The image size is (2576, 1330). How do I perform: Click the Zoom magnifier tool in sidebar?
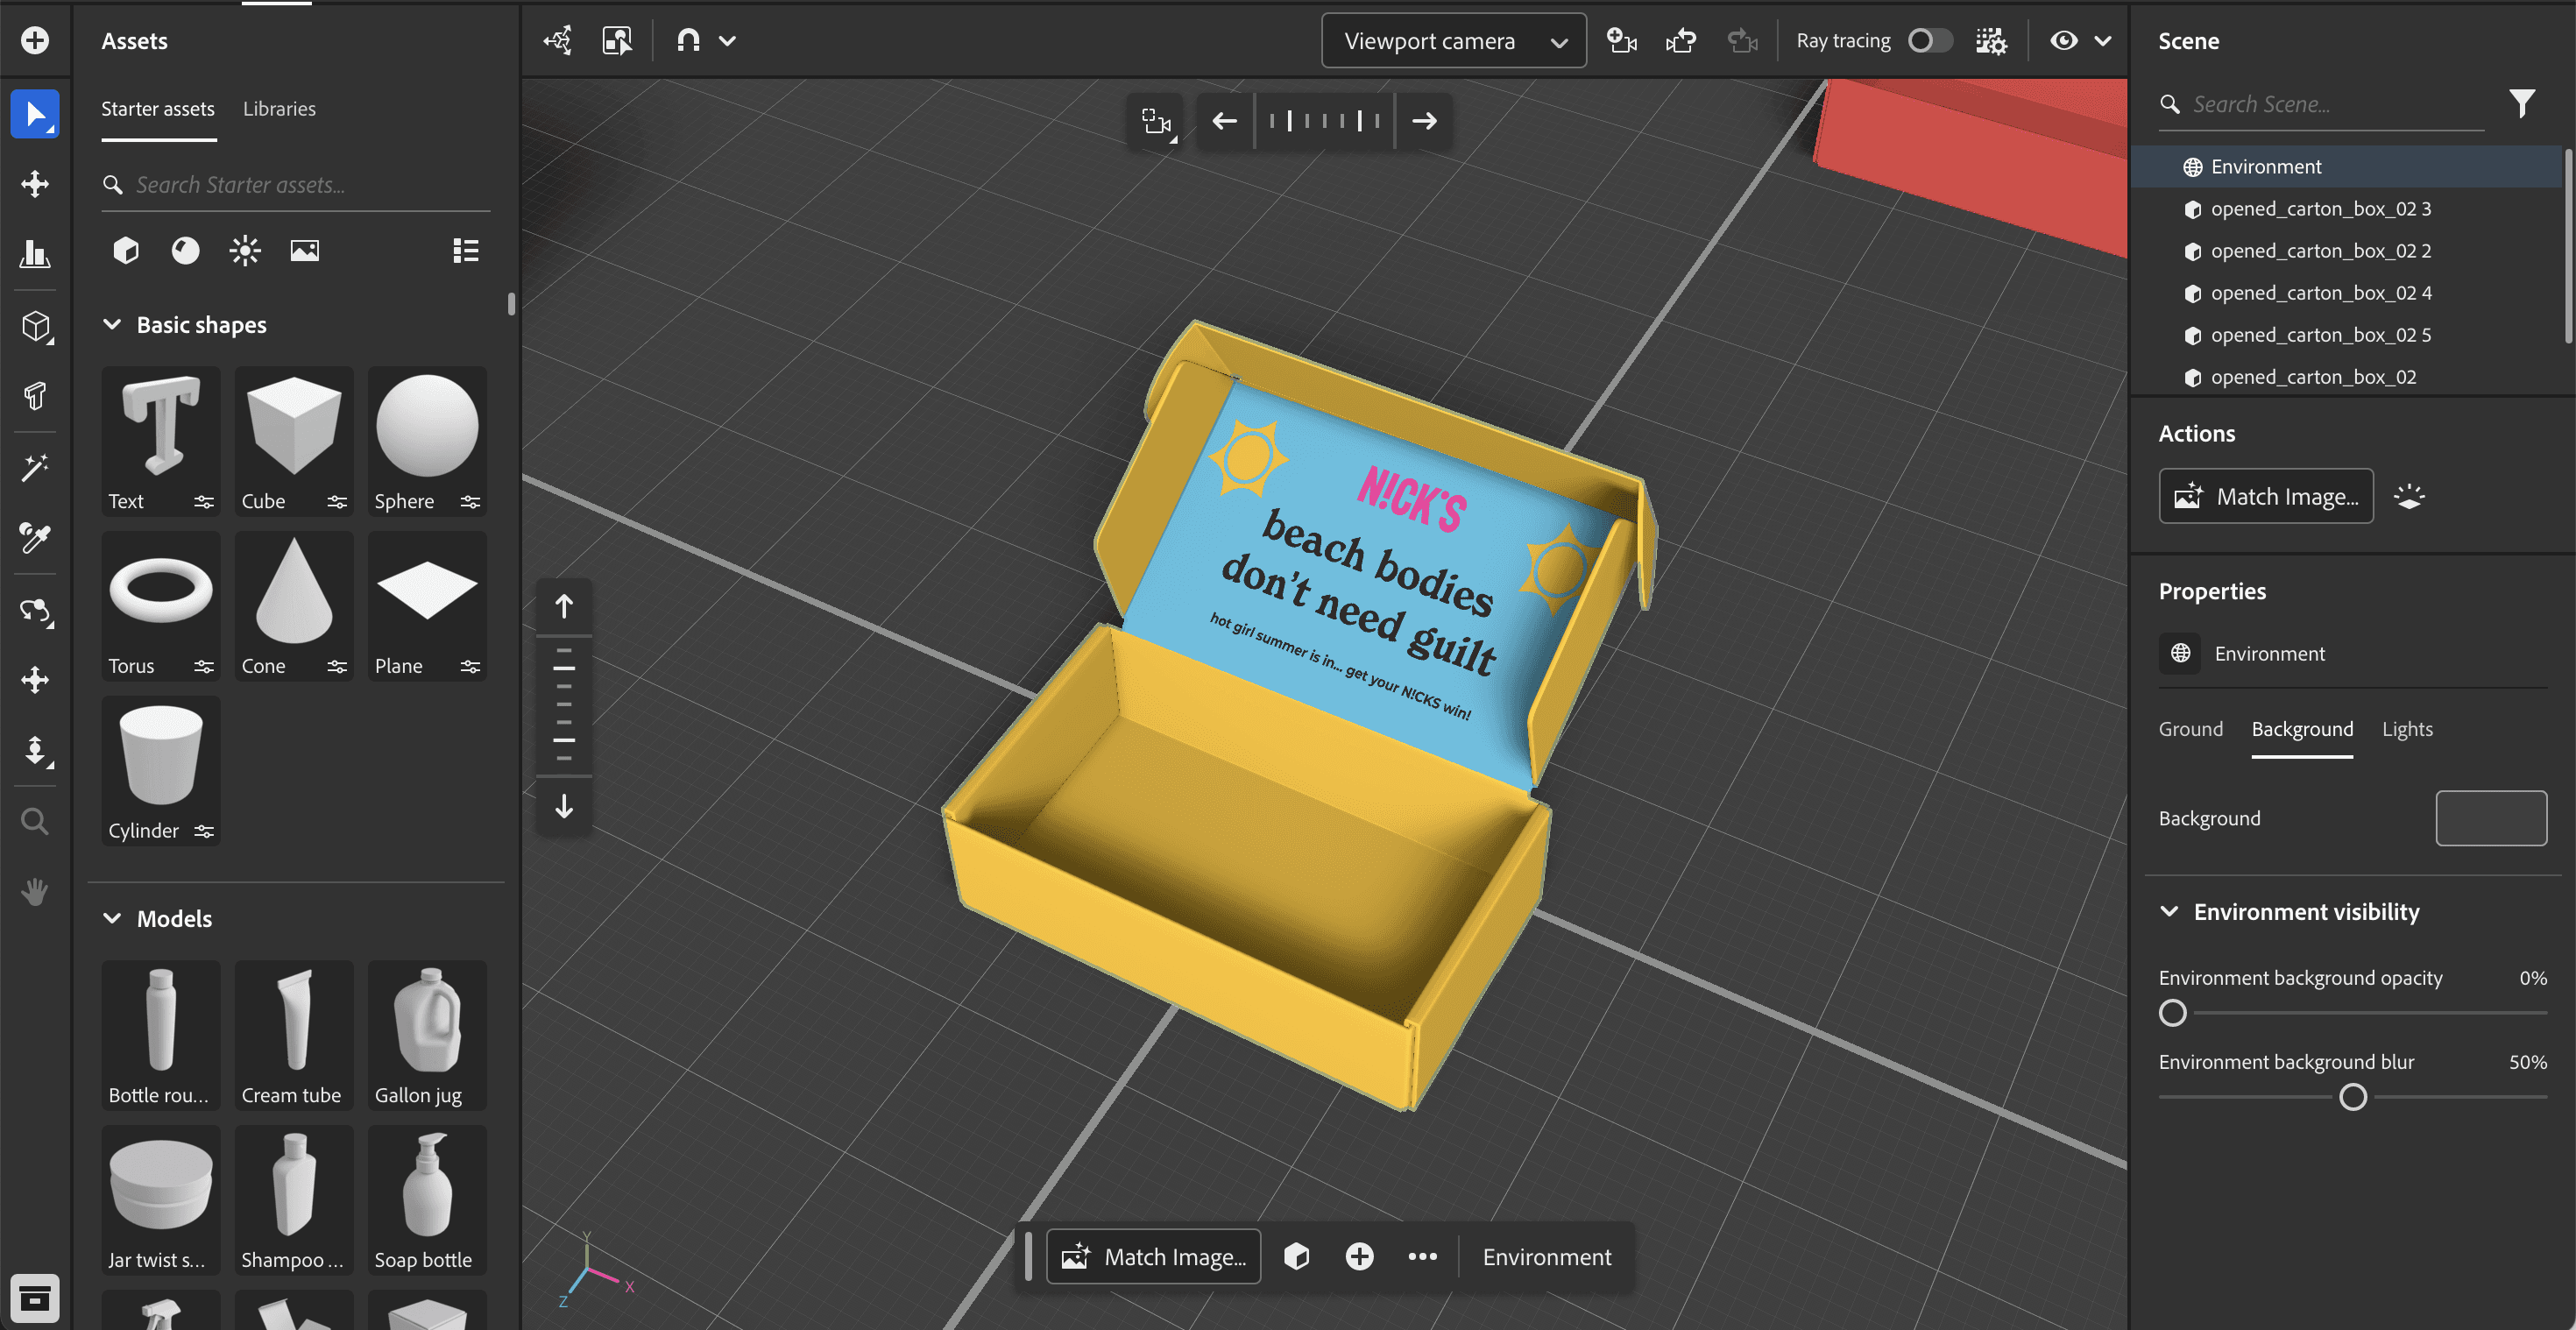coord(35,822)
